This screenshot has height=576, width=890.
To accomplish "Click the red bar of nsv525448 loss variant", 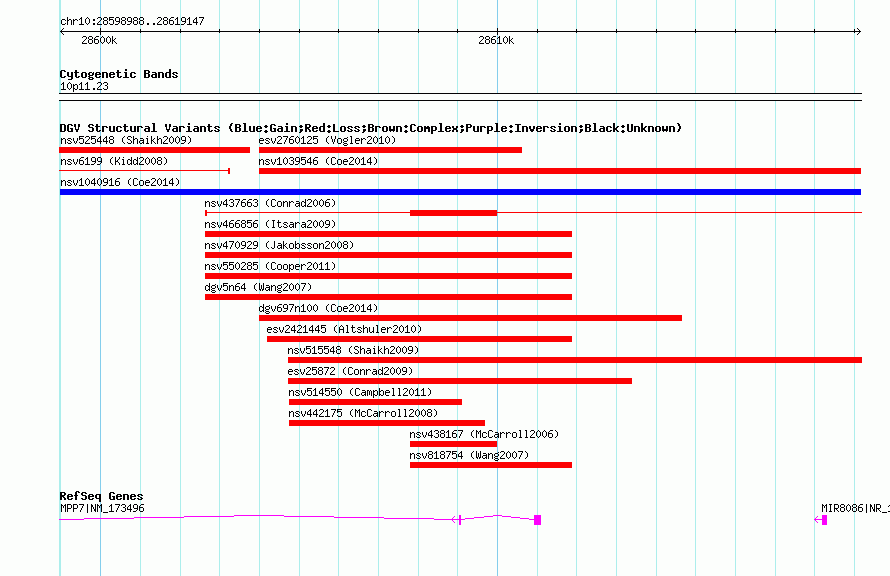I will (154, 150).
